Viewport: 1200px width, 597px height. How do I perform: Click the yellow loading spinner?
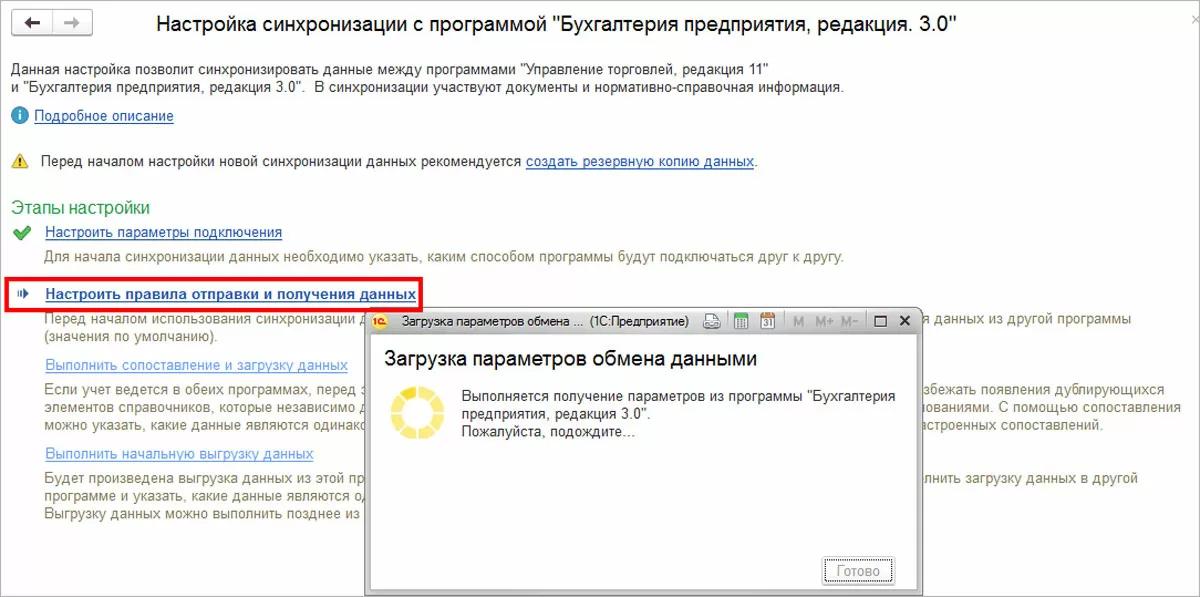(x=415, y=414)
